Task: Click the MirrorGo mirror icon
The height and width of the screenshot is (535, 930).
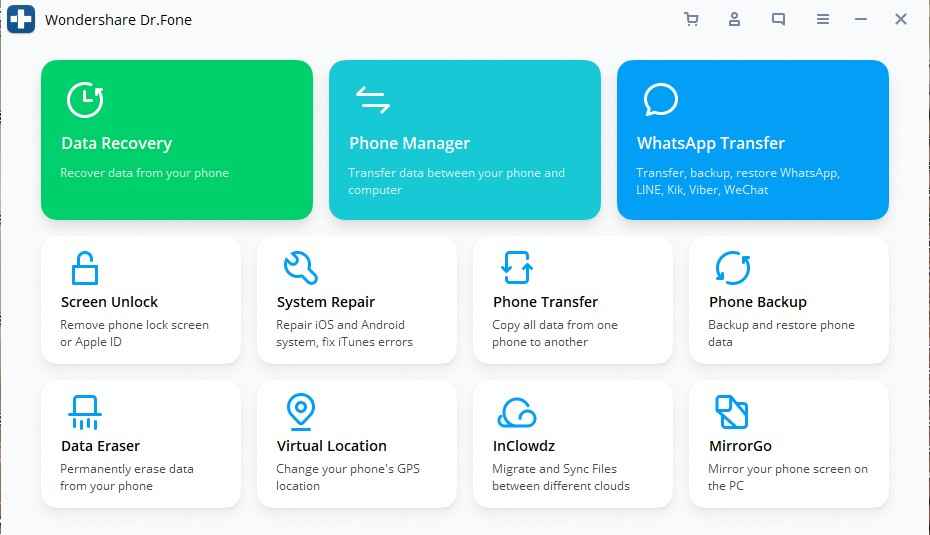Action: point(732,412)
